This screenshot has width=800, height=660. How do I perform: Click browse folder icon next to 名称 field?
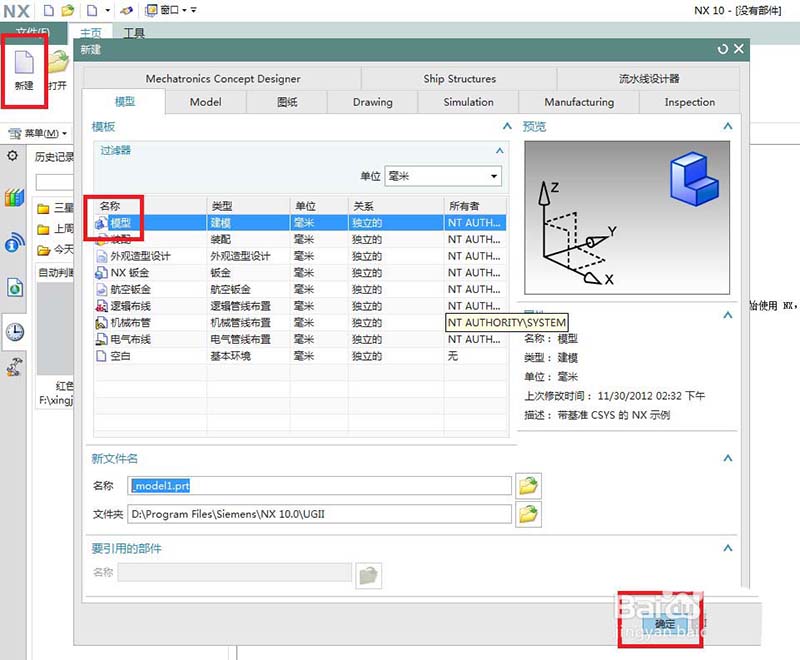pyautogui.click(x=528, y=485)
